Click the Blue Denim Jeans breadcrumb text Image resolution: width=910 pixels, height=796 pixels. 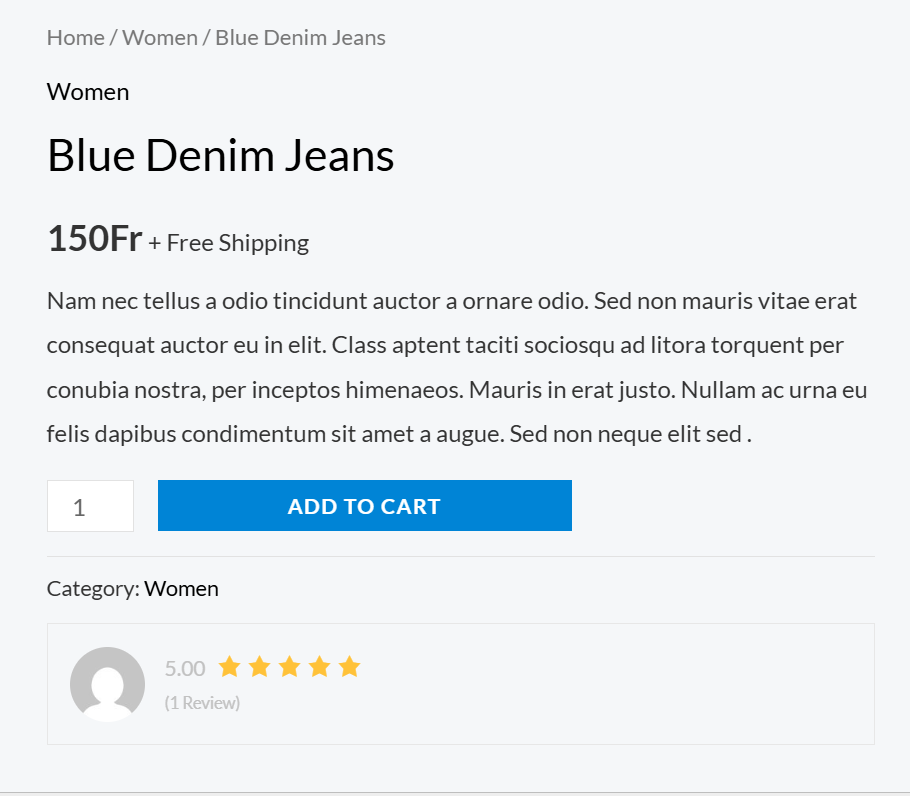(x=300, y=38)
